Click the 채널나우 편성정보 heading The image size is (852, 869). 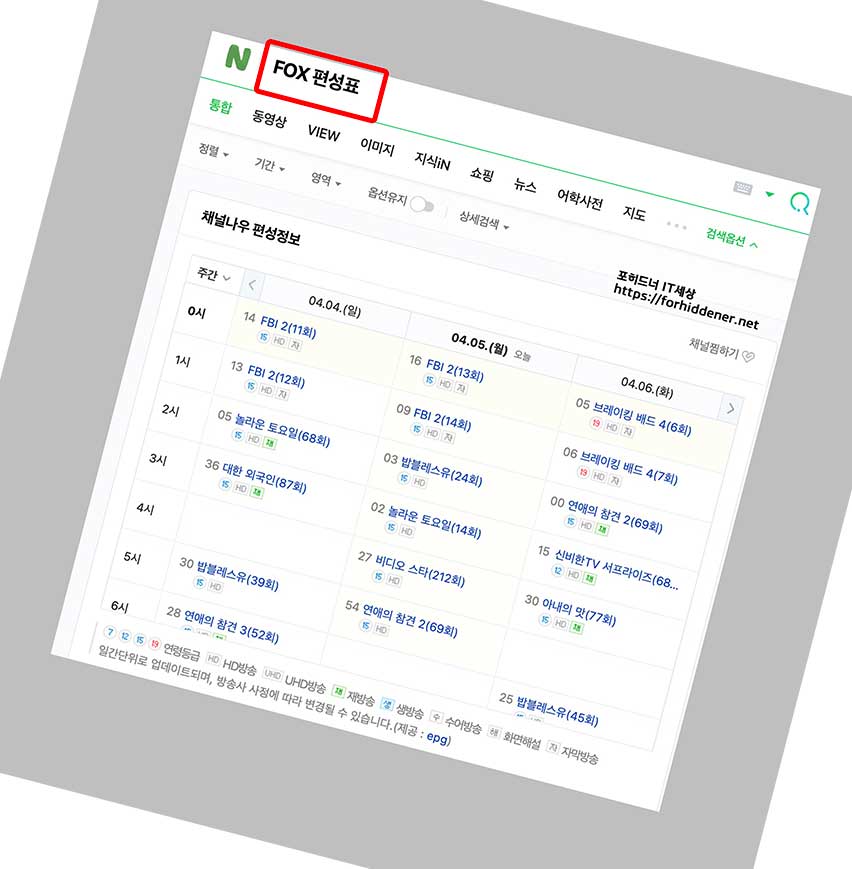[251, 228]
